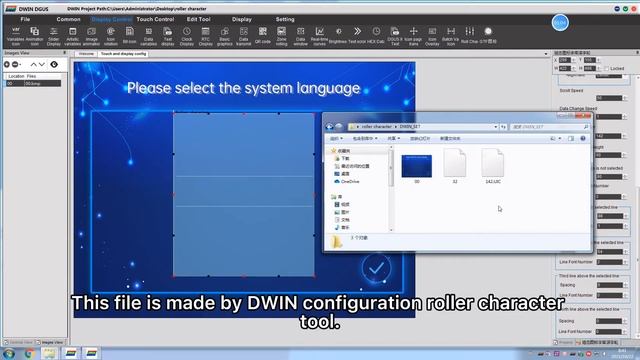
Task: Select the Batch Var Icon tool
Action: tap(451, 36)
